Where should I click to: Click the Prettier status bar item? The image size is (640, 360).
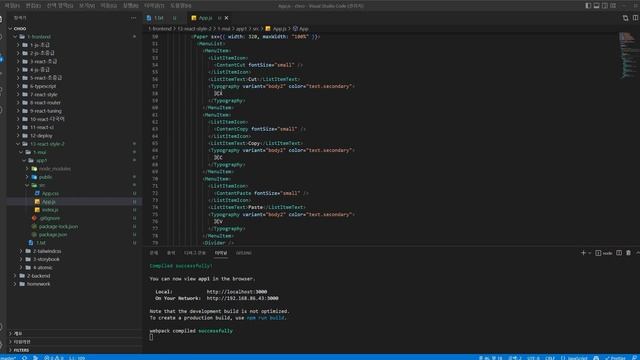tap(616, 358)
